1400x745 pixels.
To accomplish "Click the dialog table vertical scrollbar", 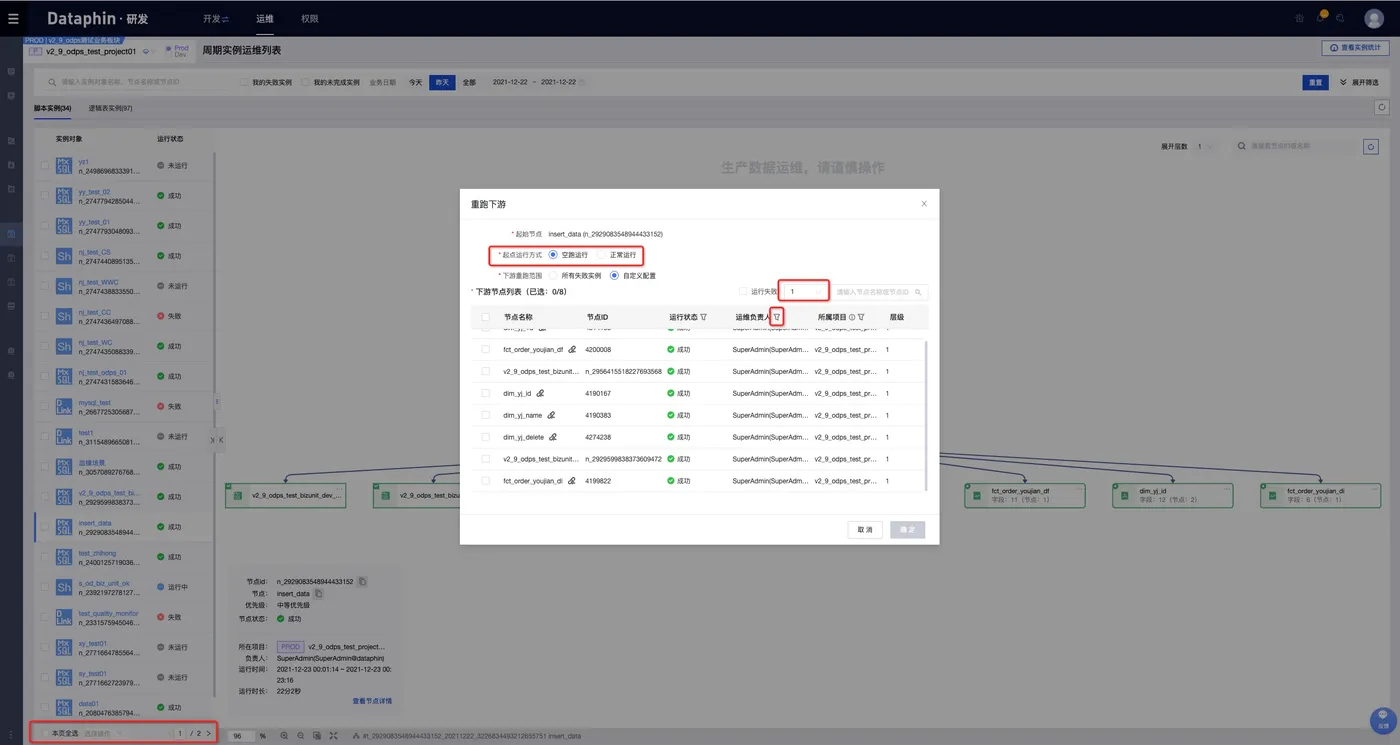I will (926, 415).
